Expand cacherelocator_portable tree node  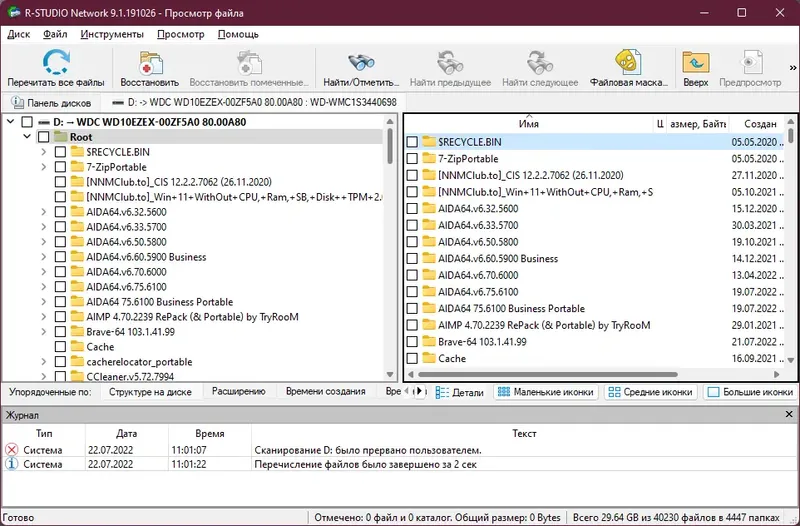point(44,362)
